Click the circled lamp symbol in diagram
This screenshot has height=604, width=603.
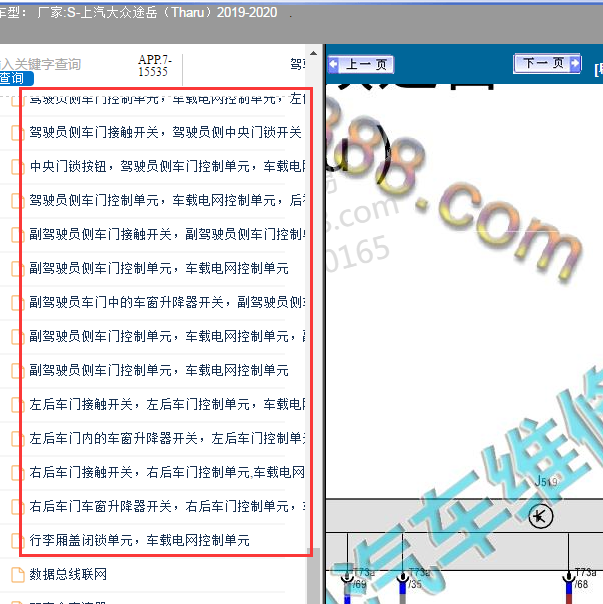click(541, 516)
